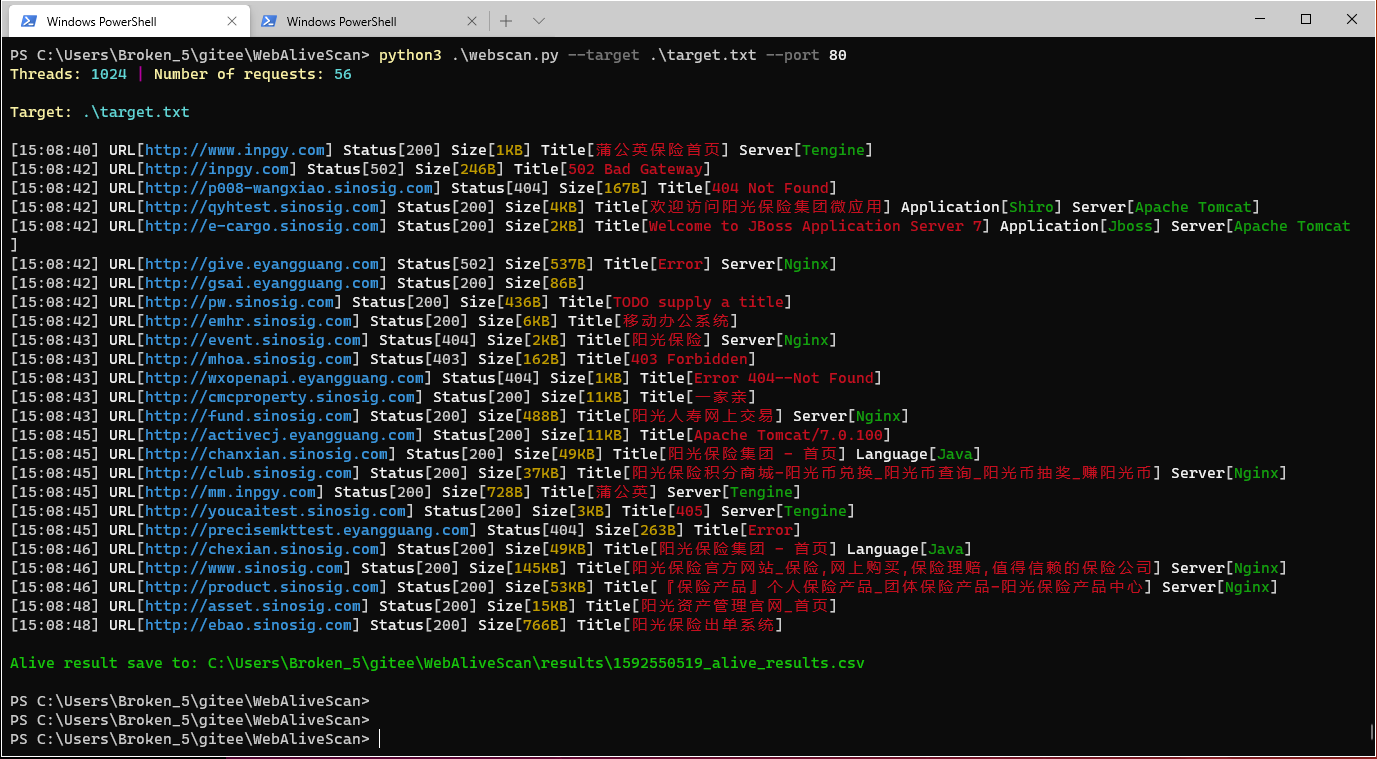Click PowerShell icon on second tab
Viewport: 1377px width, 759px height.
269,21
